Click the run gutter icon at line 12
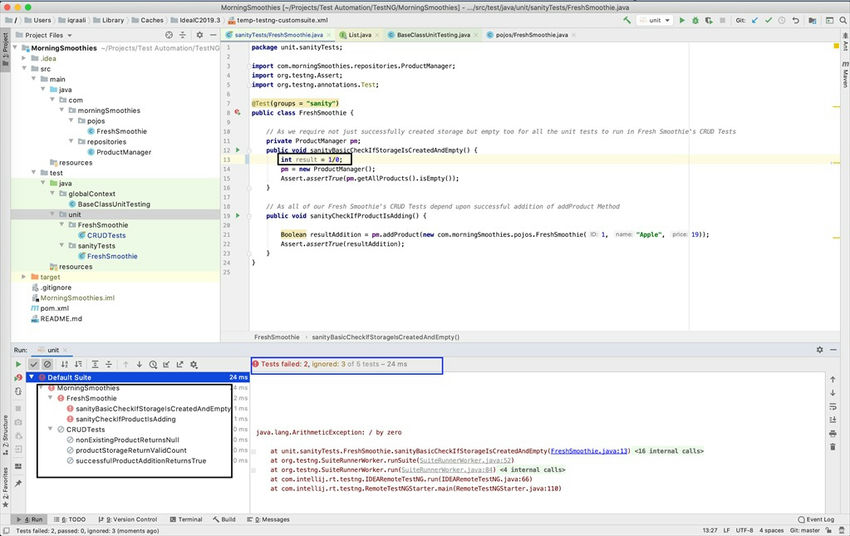This screenshot has width=850, height=536. click(x=235, y=149)
